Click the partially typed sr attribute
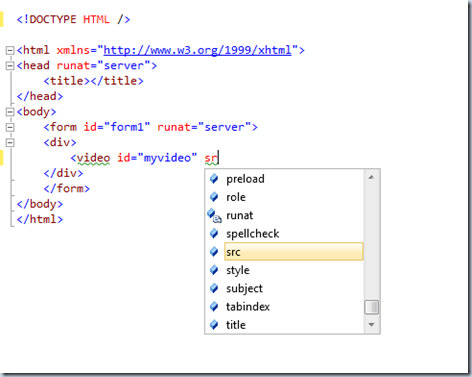Image resolution: width=472 pixels, height=377 pixels. click(211, 158)
